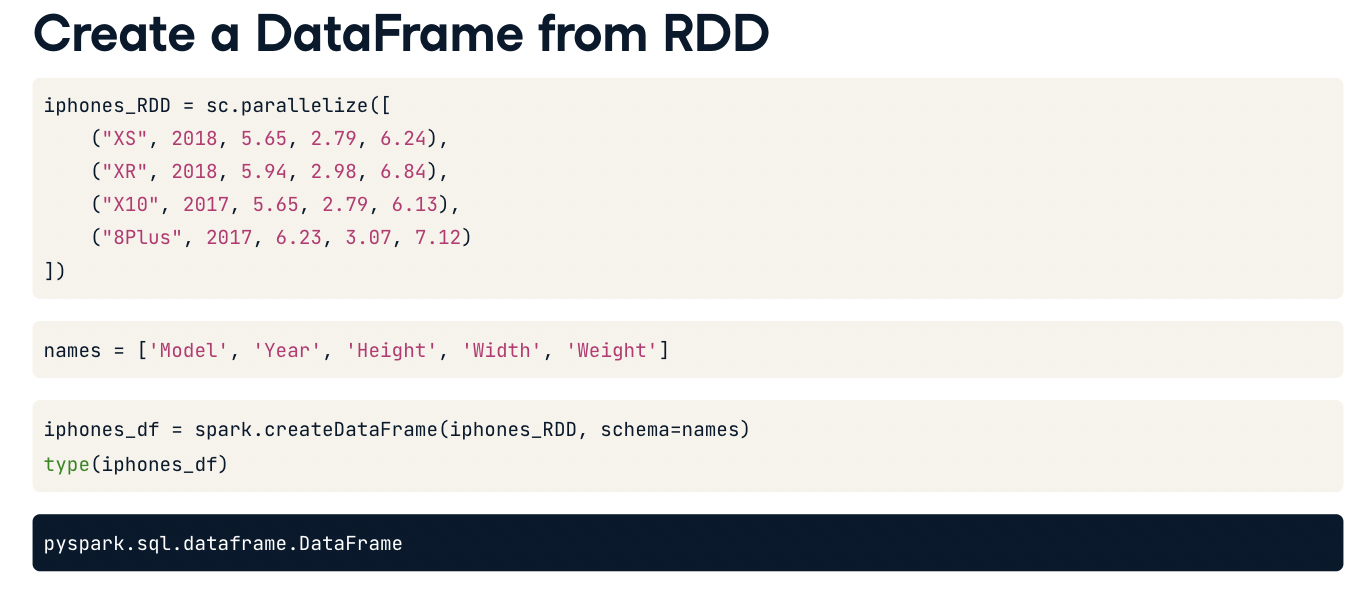Click the green 'type' keyword
The width and height of the screenshot is (1370, 594).
coord(67,464)
